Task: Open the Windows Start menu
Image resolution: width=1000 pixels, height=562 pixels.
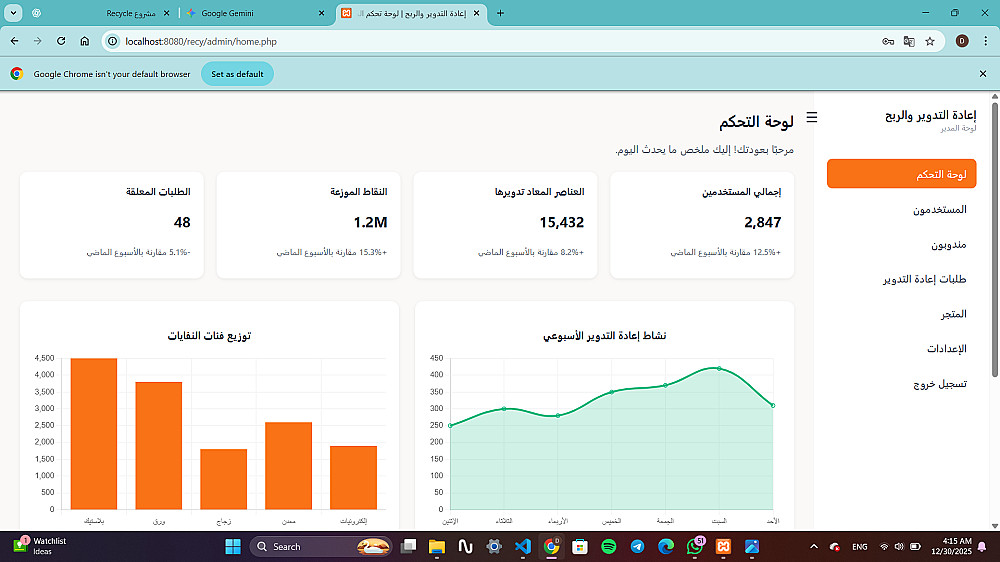Action: (233, 547)
